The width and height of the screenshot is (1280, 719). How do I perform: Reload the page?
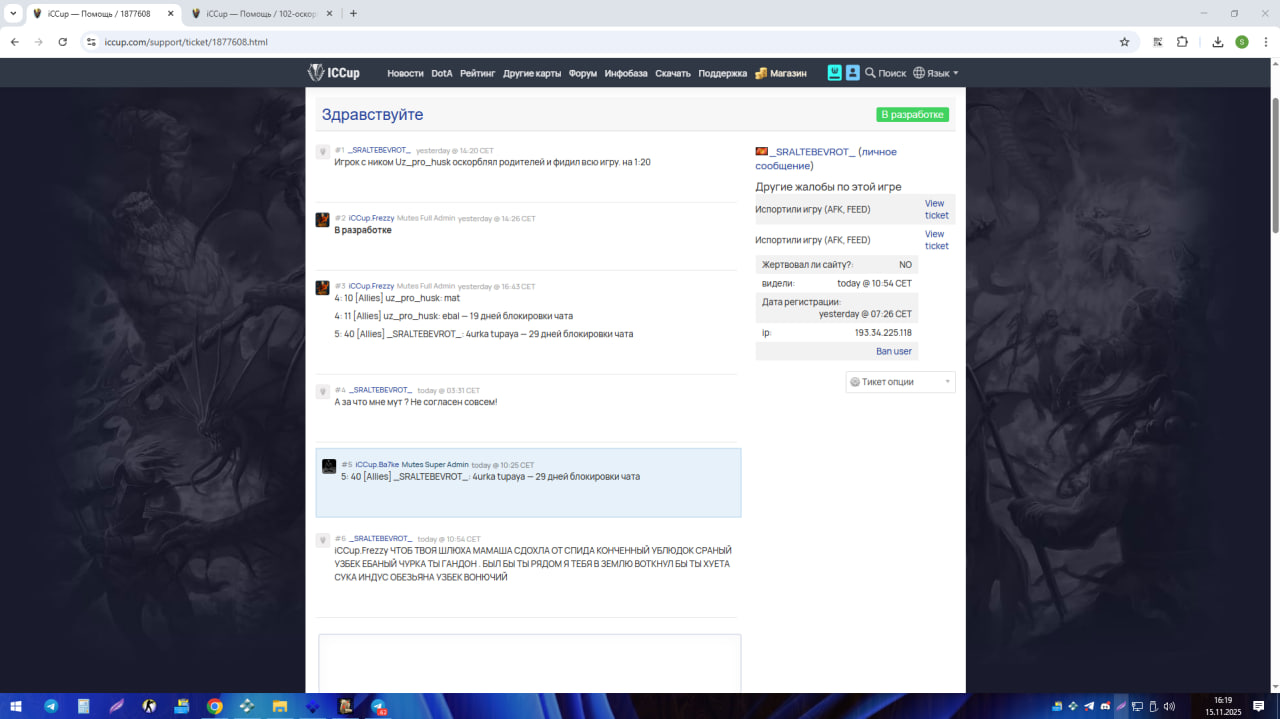63,42
